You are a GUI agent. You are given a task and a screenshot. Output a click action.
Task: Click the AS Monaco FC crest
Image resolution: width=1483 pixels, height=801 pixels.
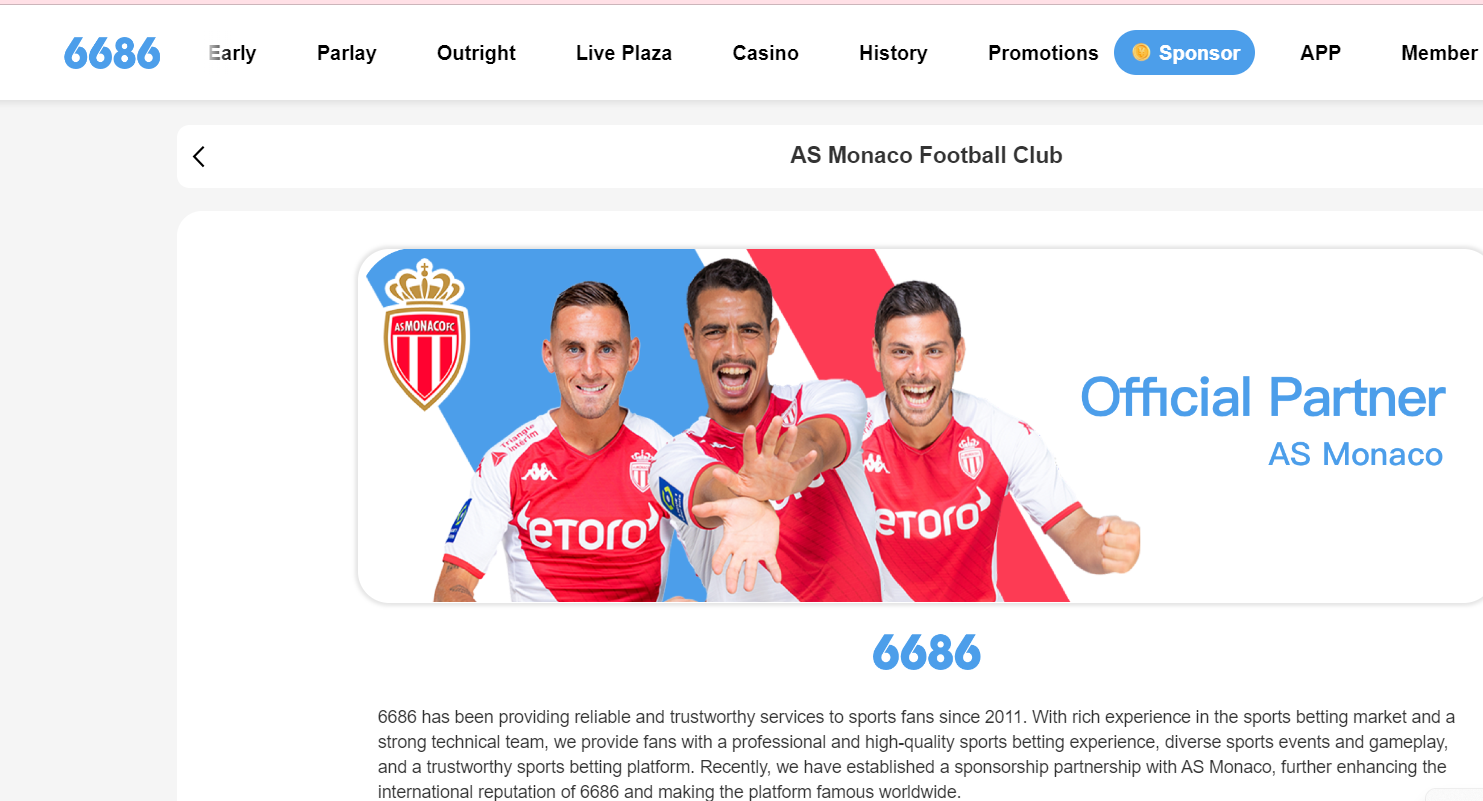click(x=426, y=334)
